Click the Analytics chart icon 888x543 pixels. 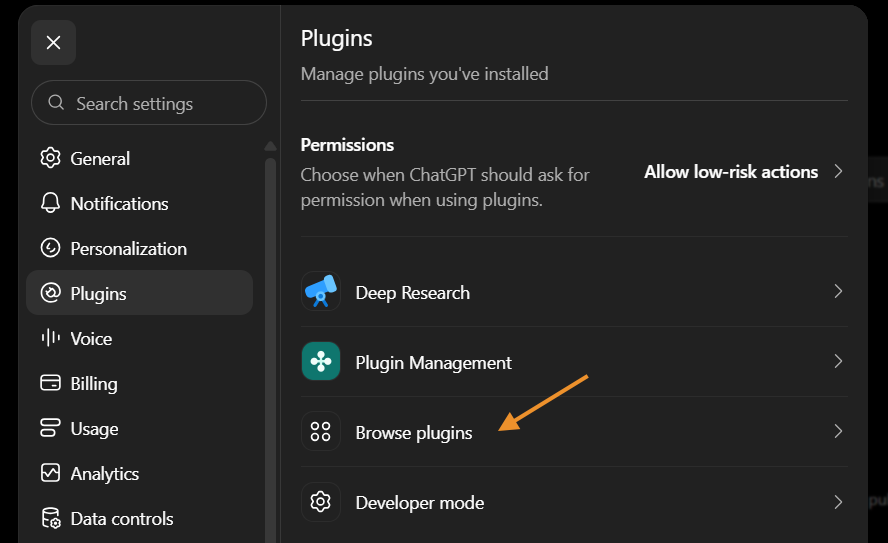50,473
